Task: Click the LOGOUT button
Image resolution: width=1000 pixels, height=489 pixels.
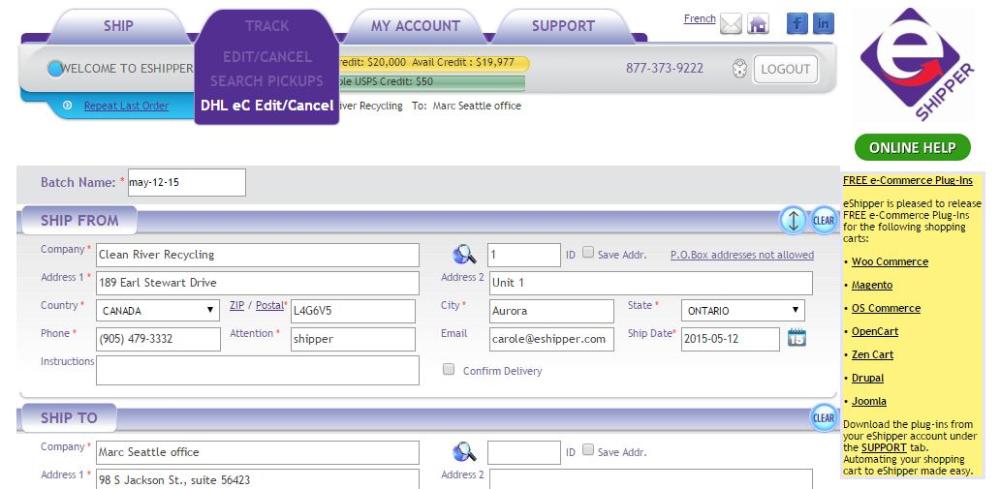Action: coord(785,69)
